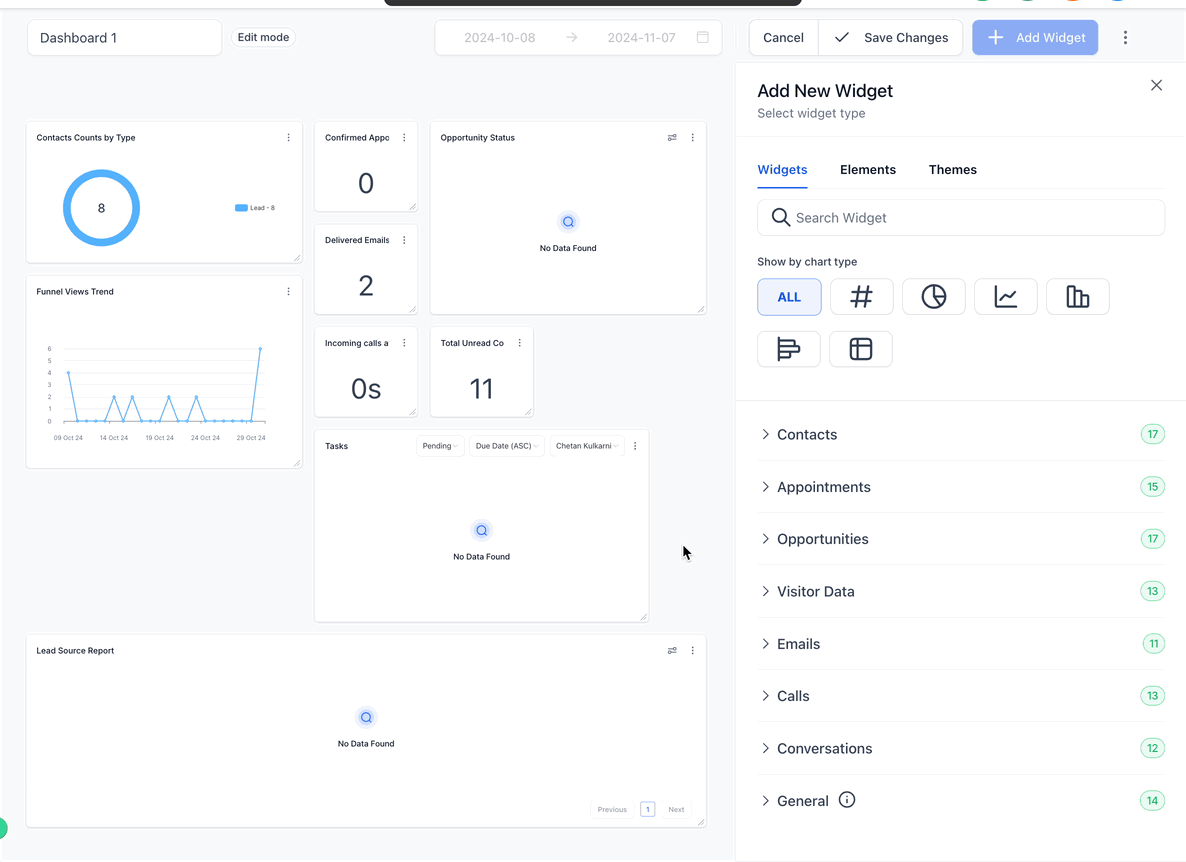Filter widgets by pie chart type
1186x862 pixels.
pos(933,296)
